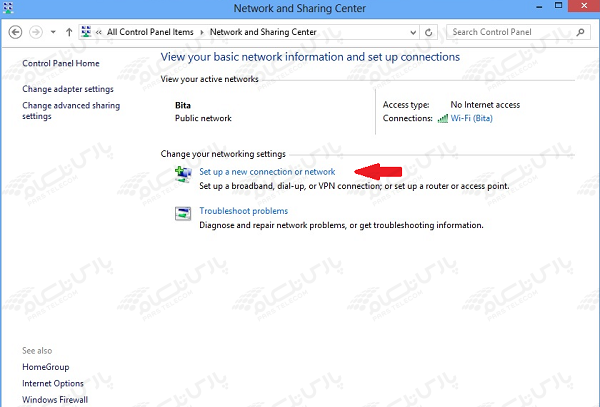Click the Set up new connection icon
The image size is (600, 407).
coord(183,176)
